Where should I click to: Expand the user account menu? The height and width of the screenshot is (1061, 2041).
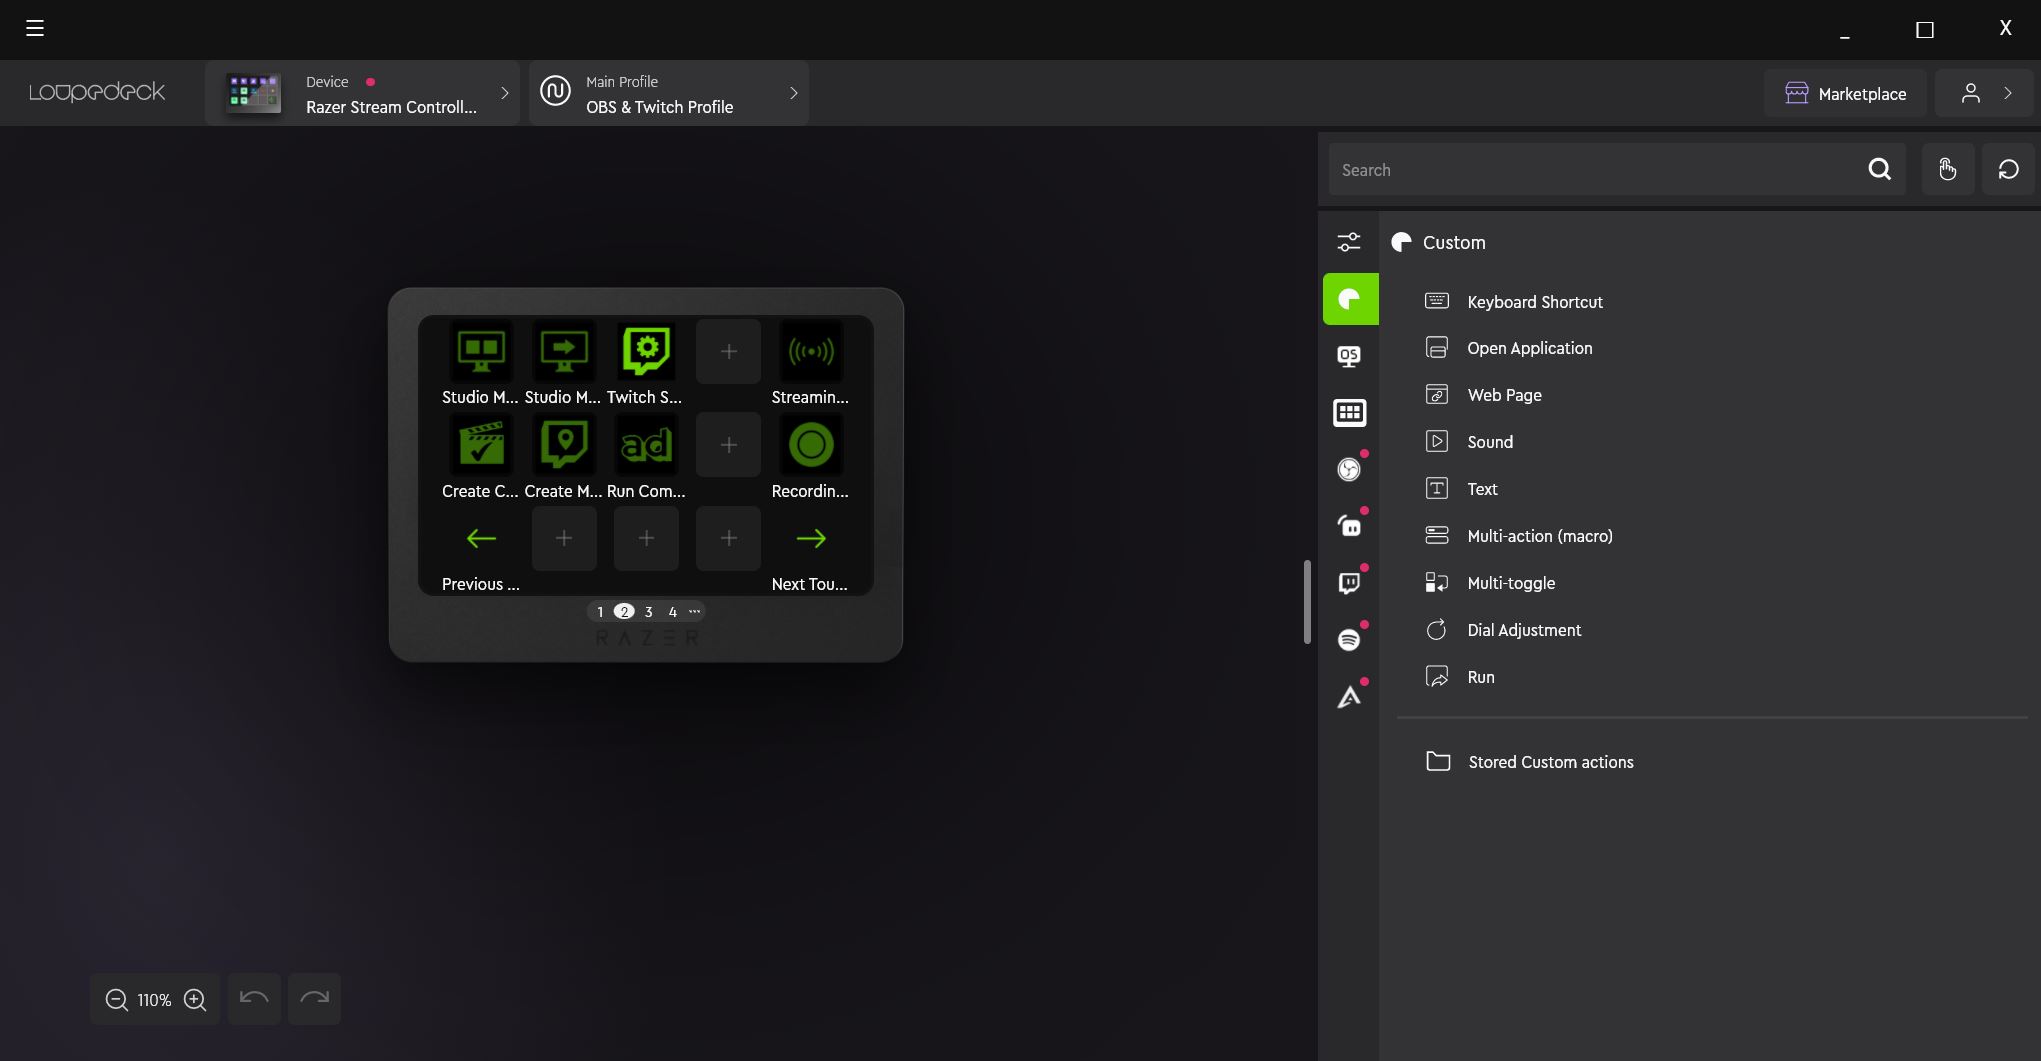coord(1985,94)
